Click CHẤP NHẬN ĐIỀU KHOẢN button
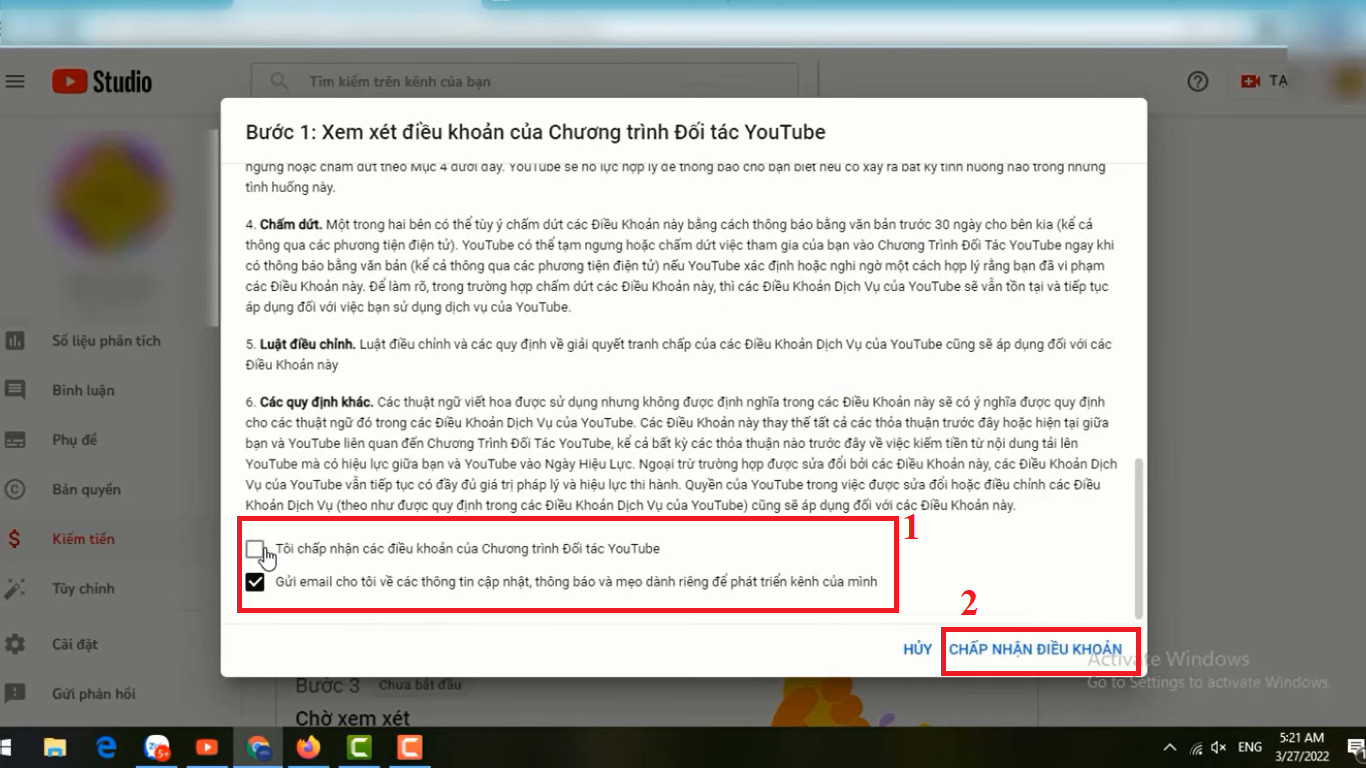Image resolution: width=1366 pixels, height=768 pixels. tap(1035, 649)
